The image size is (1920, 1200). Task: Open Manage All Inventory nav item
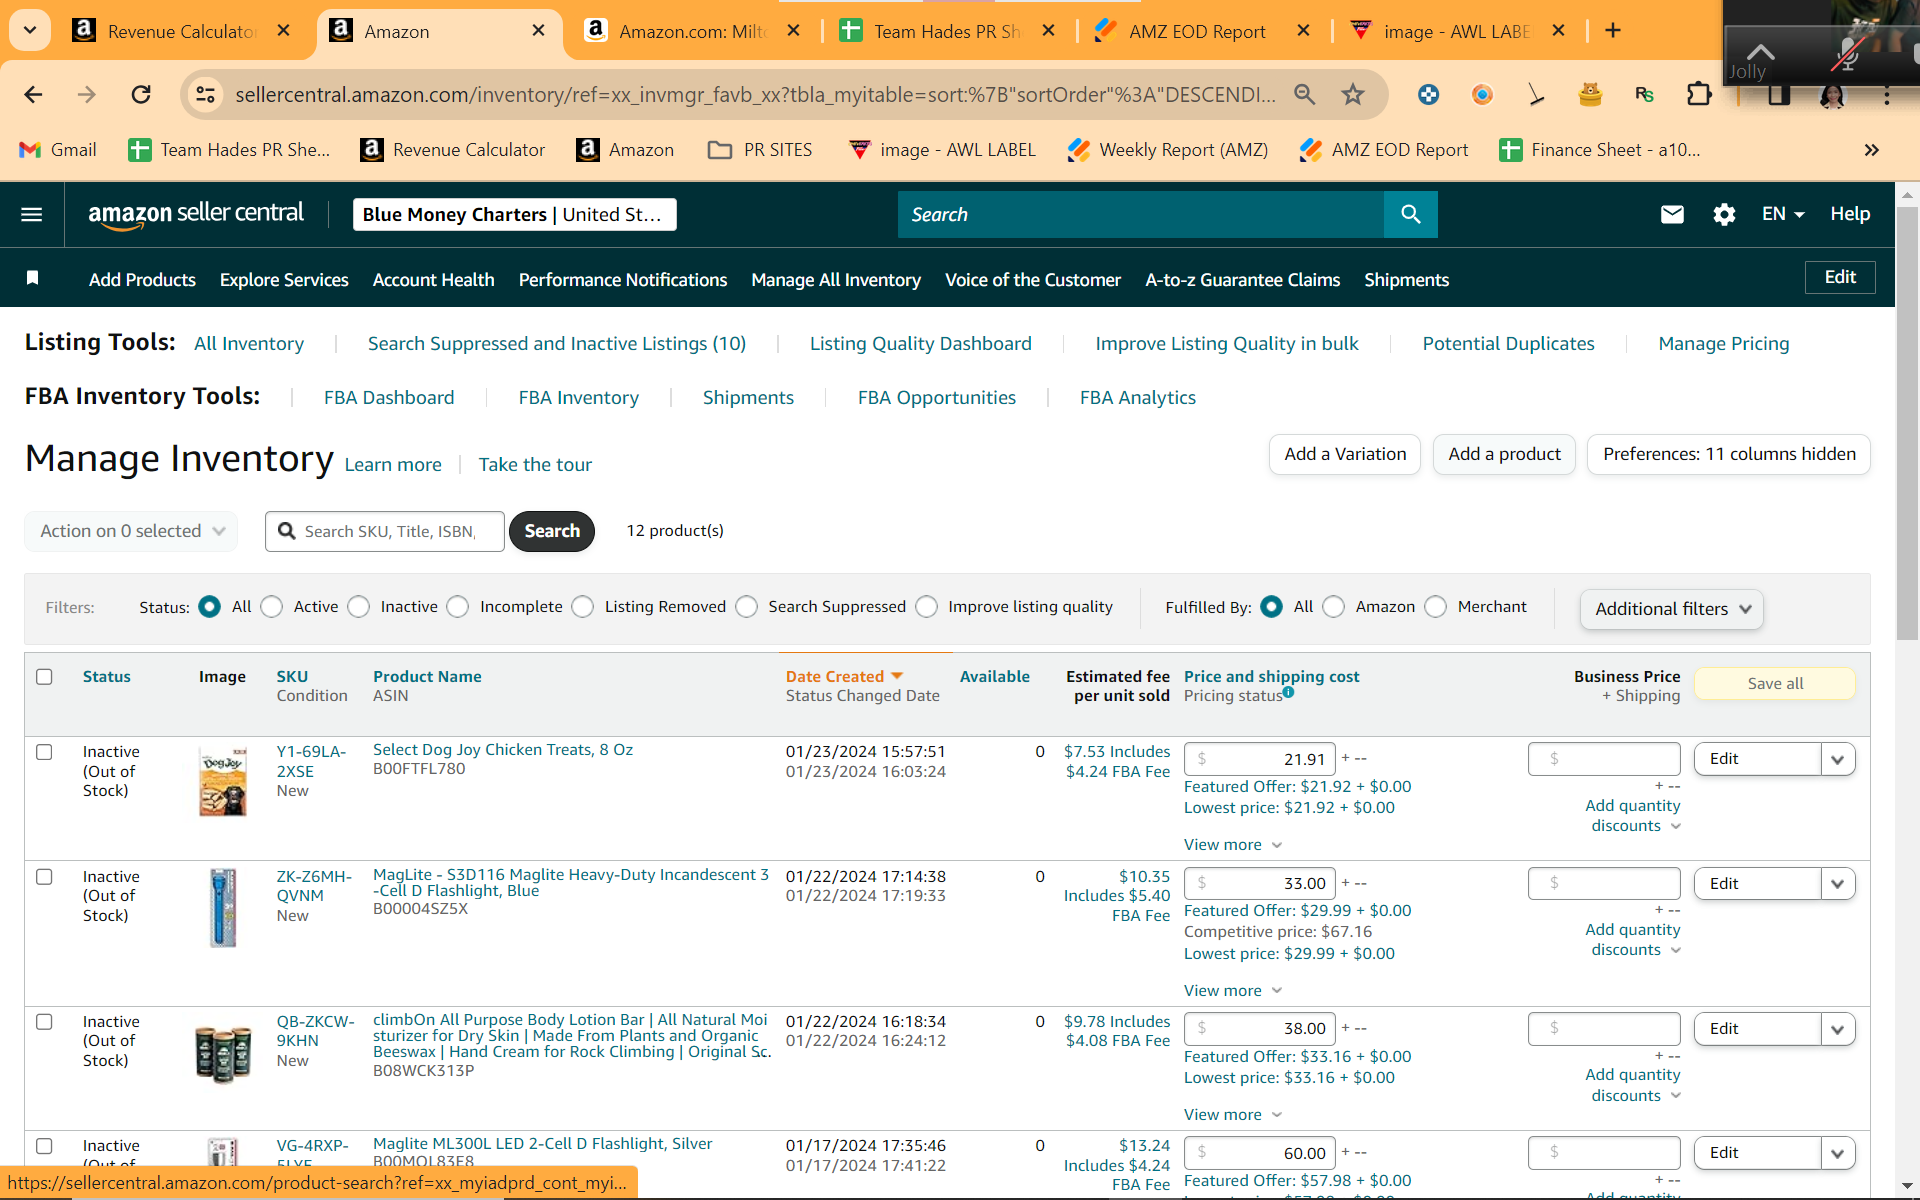836,280
